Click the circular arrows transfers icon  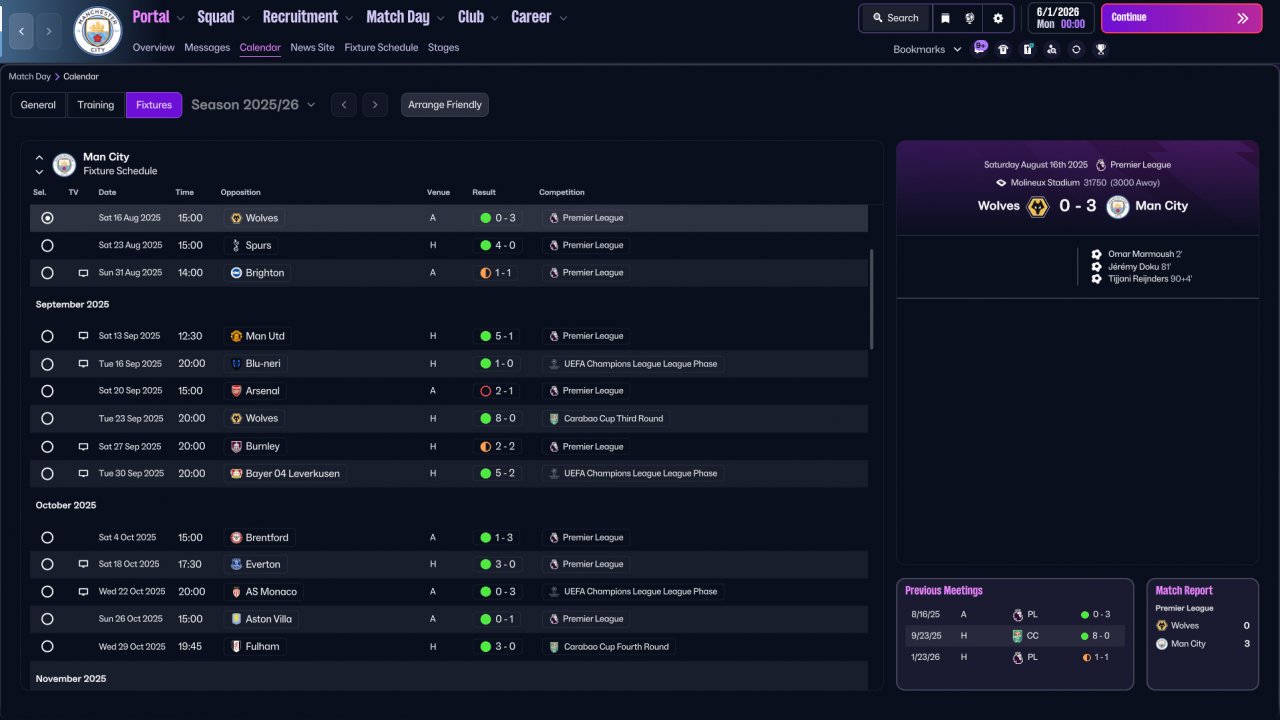click(1076, 49)
